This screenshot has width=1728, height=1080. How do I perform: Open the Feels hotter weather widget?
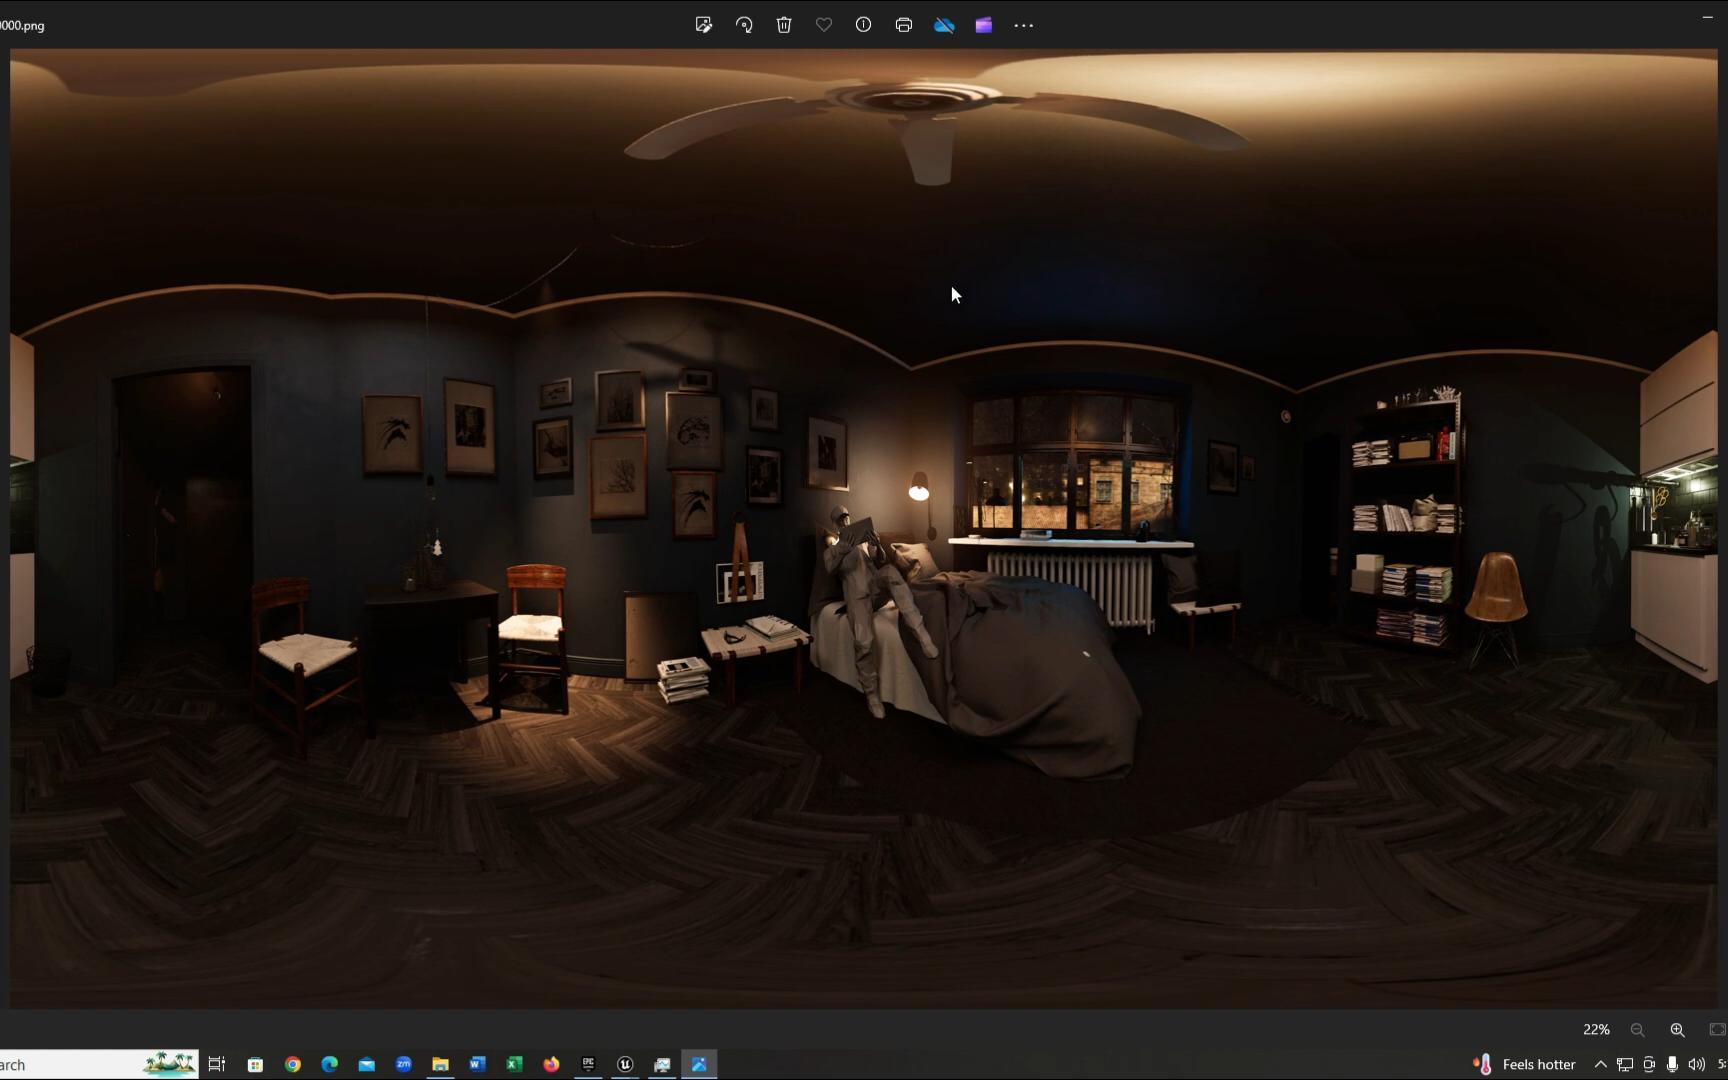point(1525,1064)
